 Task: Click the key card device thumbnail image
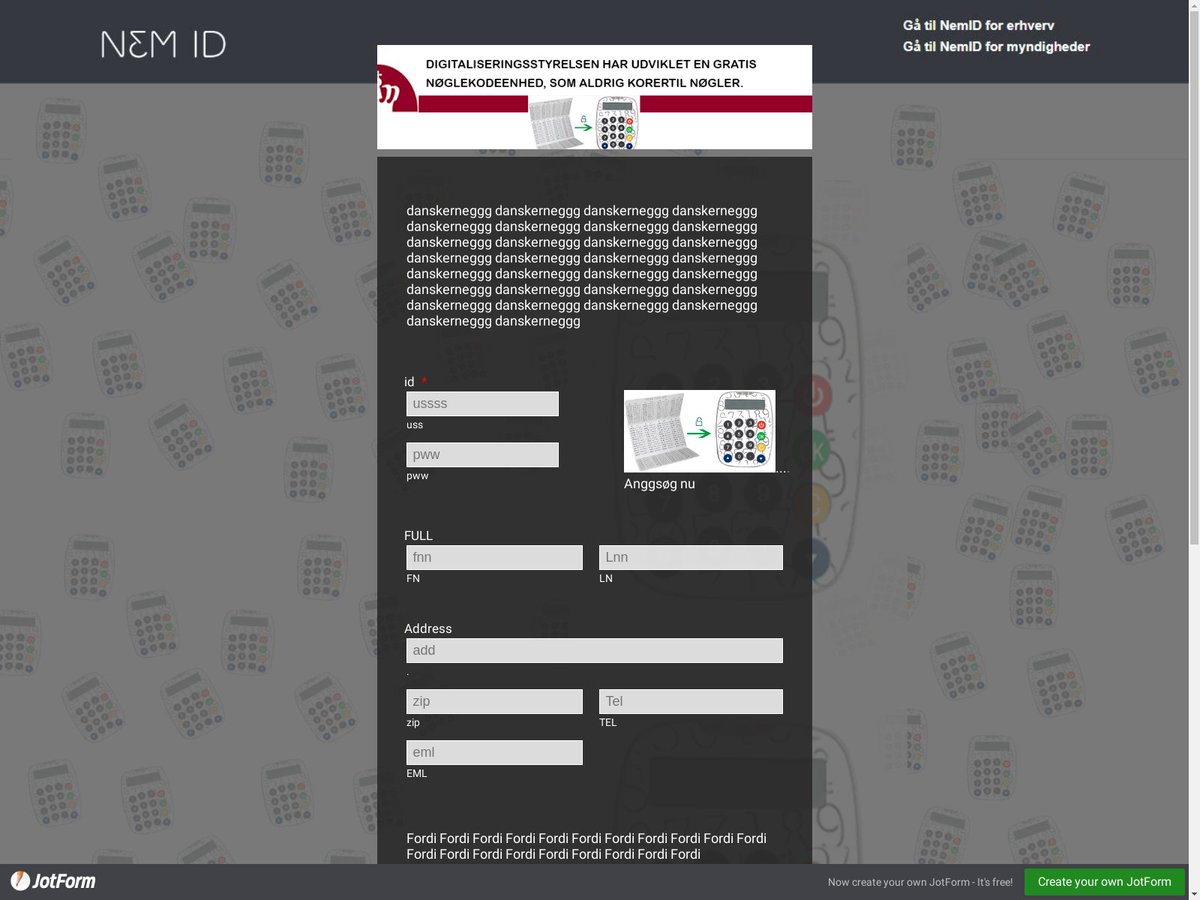(x=700, y=431)
